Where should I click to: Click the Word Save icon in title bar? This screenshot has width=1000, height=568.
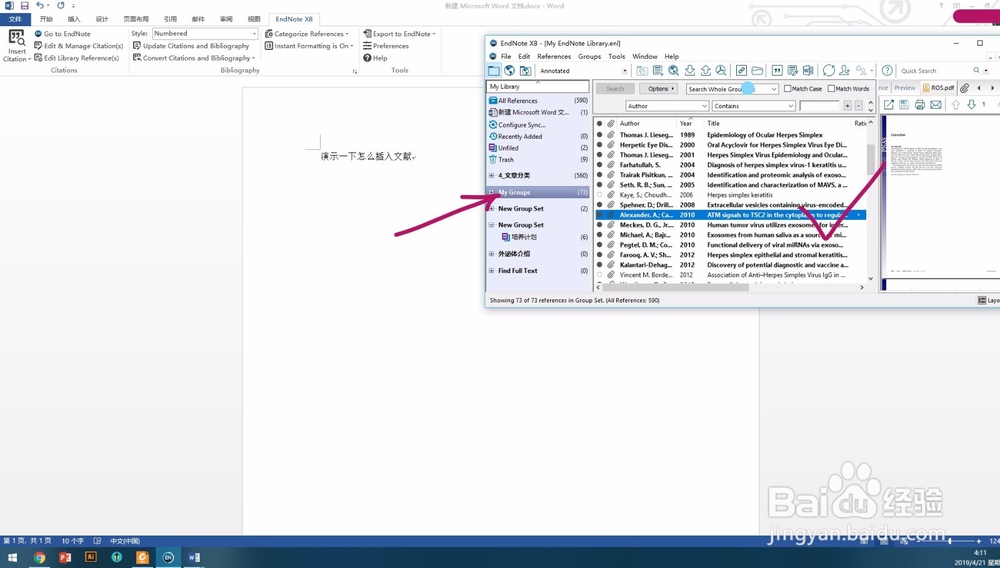coord(24,6)
